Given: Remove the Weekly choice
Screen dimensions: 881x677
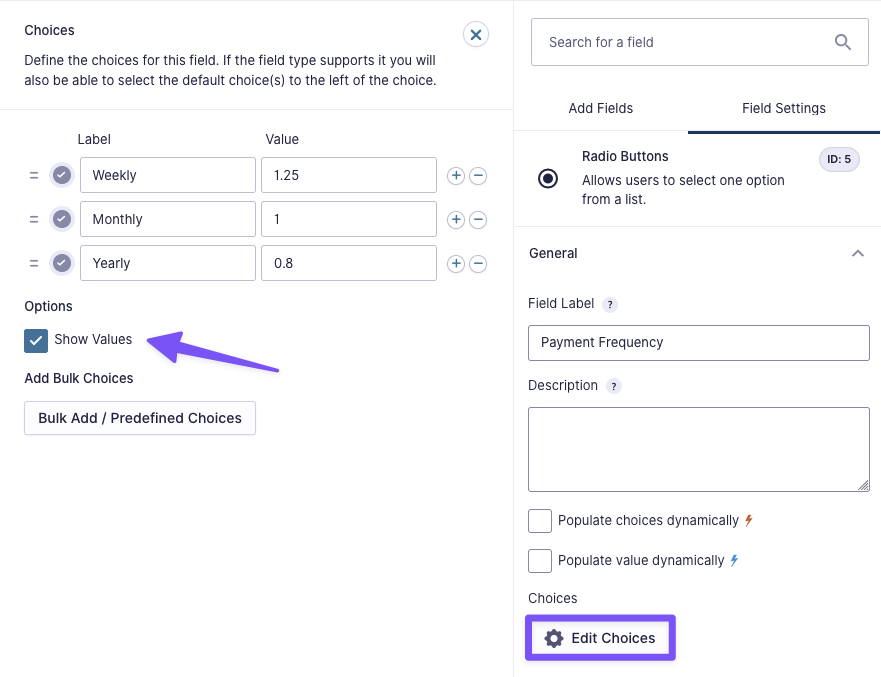Looking at the screenshot, I should tap(478, 176).
